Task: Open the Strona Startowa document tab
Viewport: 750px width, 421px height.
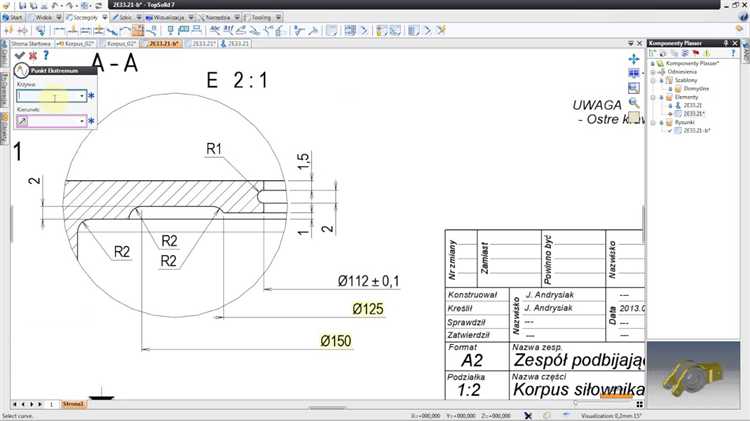Action: pyautogui.click(x=30, y=44)
